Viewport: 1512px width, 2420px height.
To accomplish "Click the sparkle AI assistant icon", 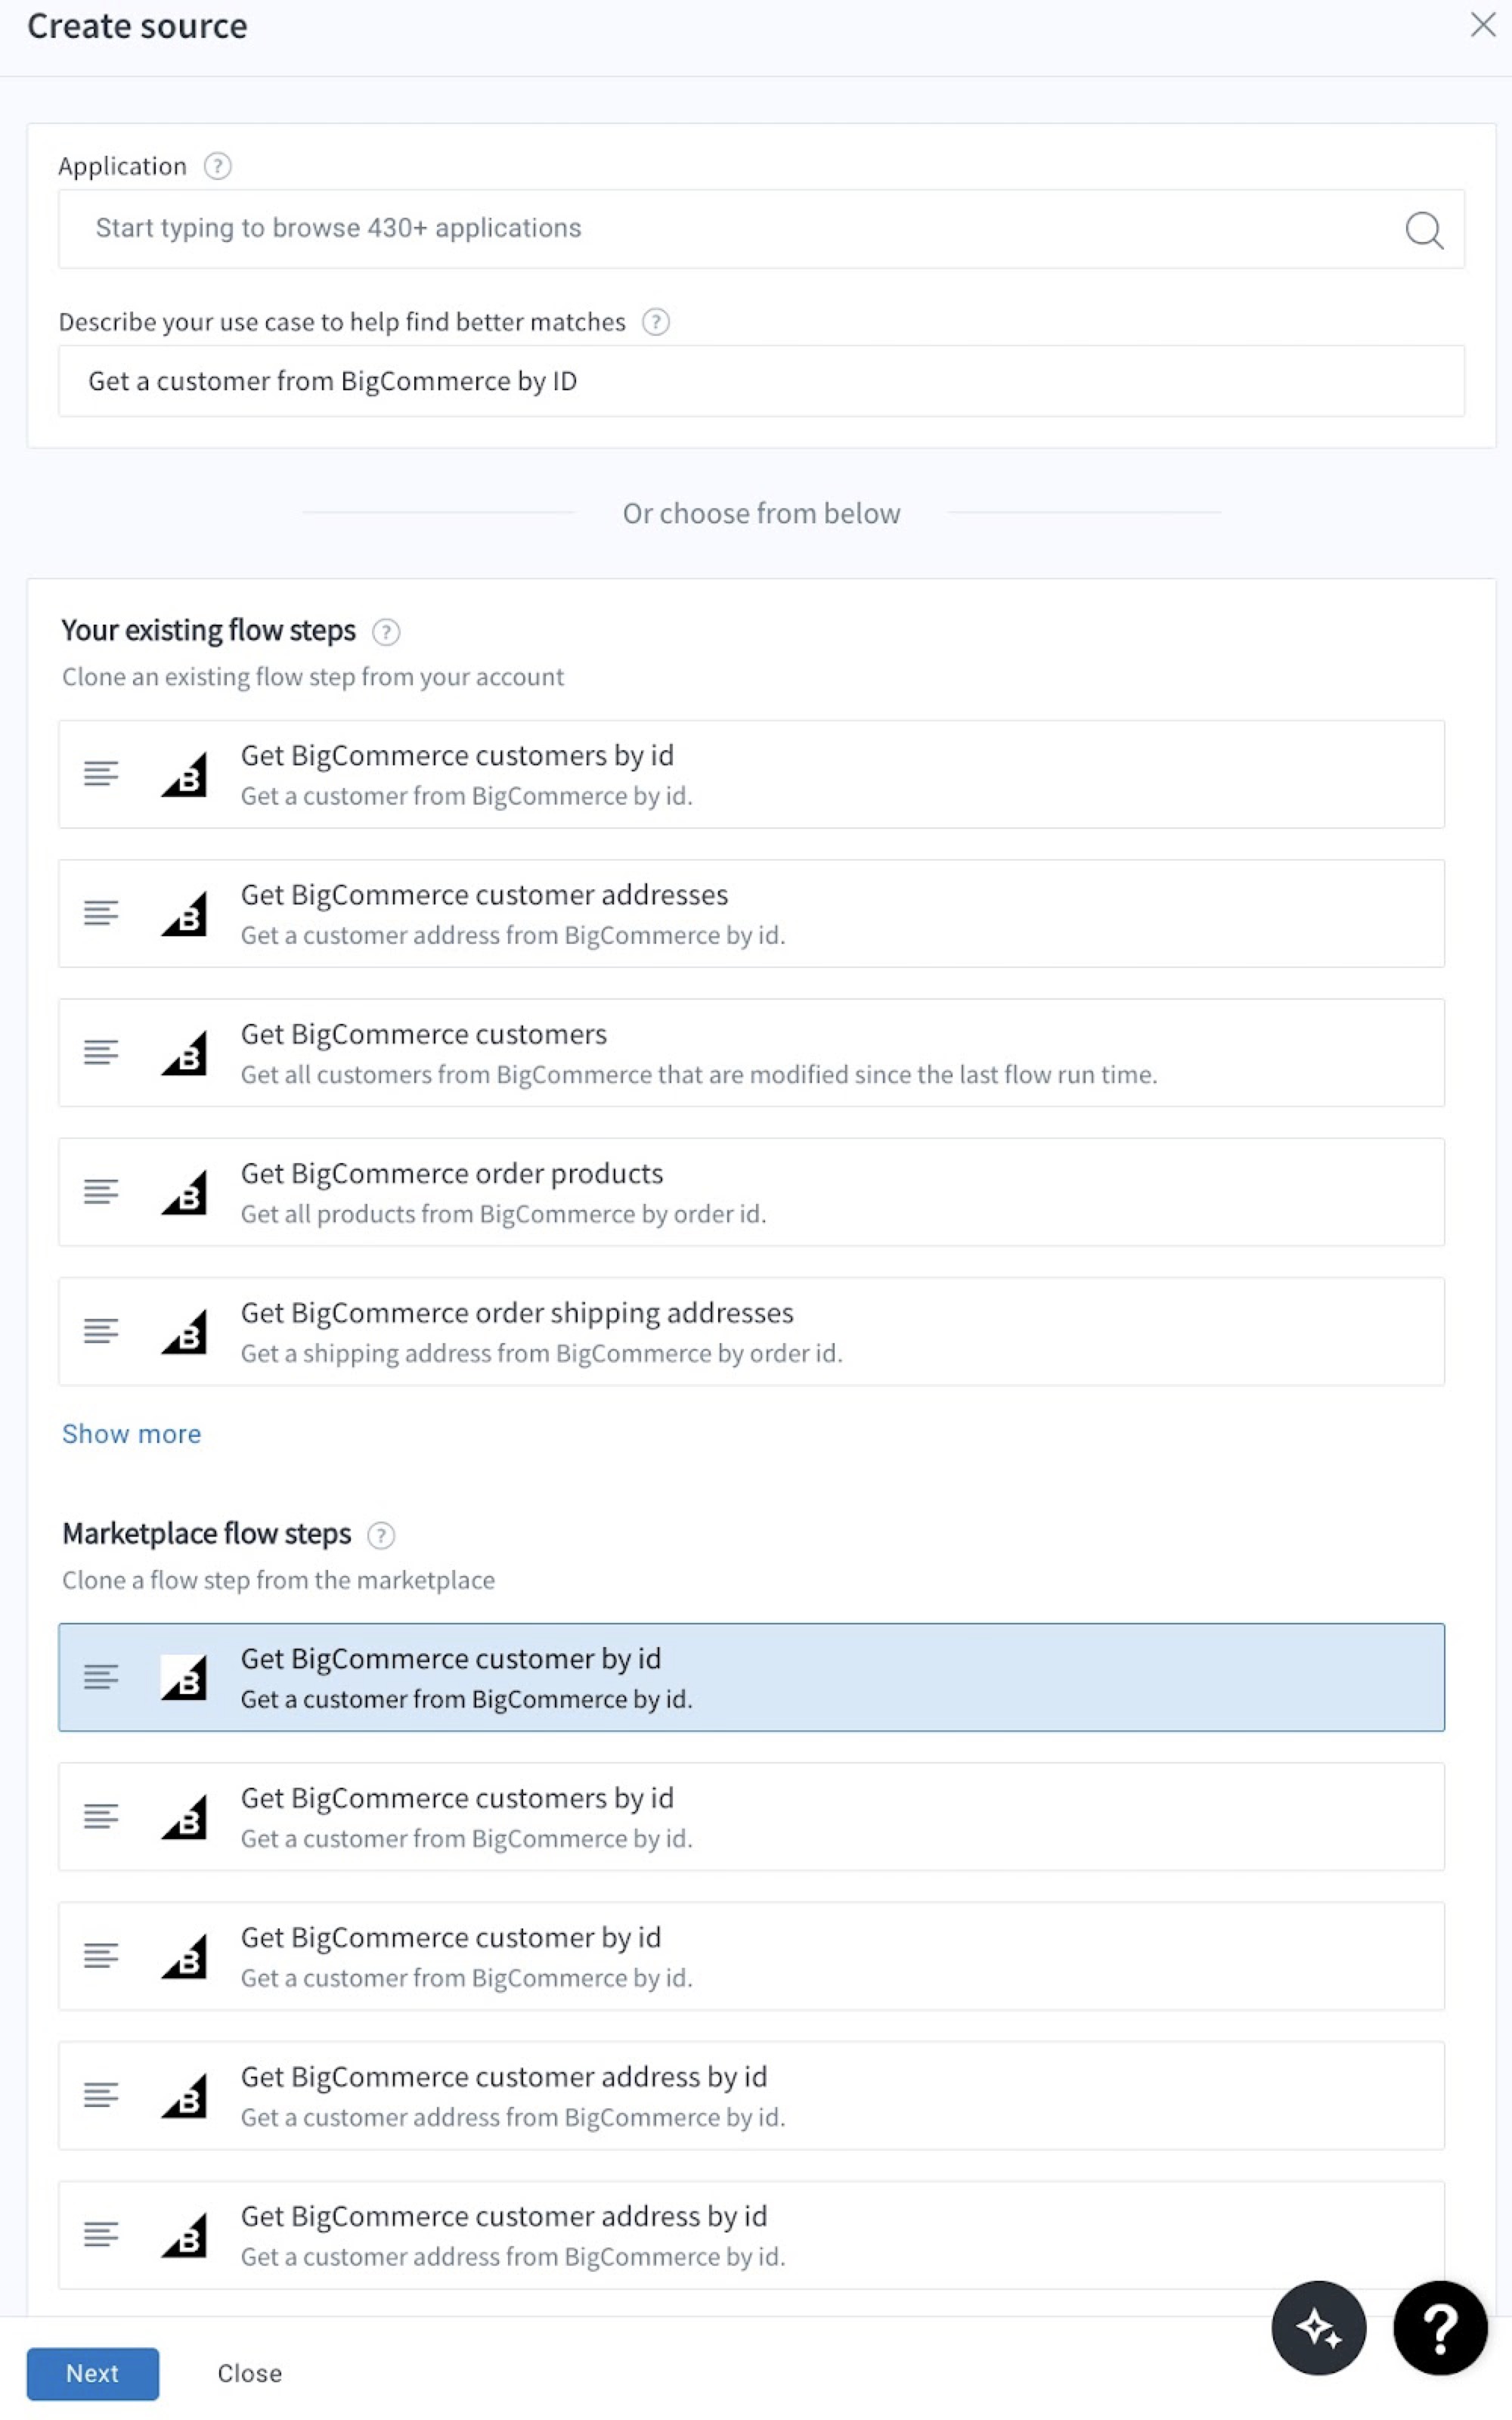I will (1319, 2329).
